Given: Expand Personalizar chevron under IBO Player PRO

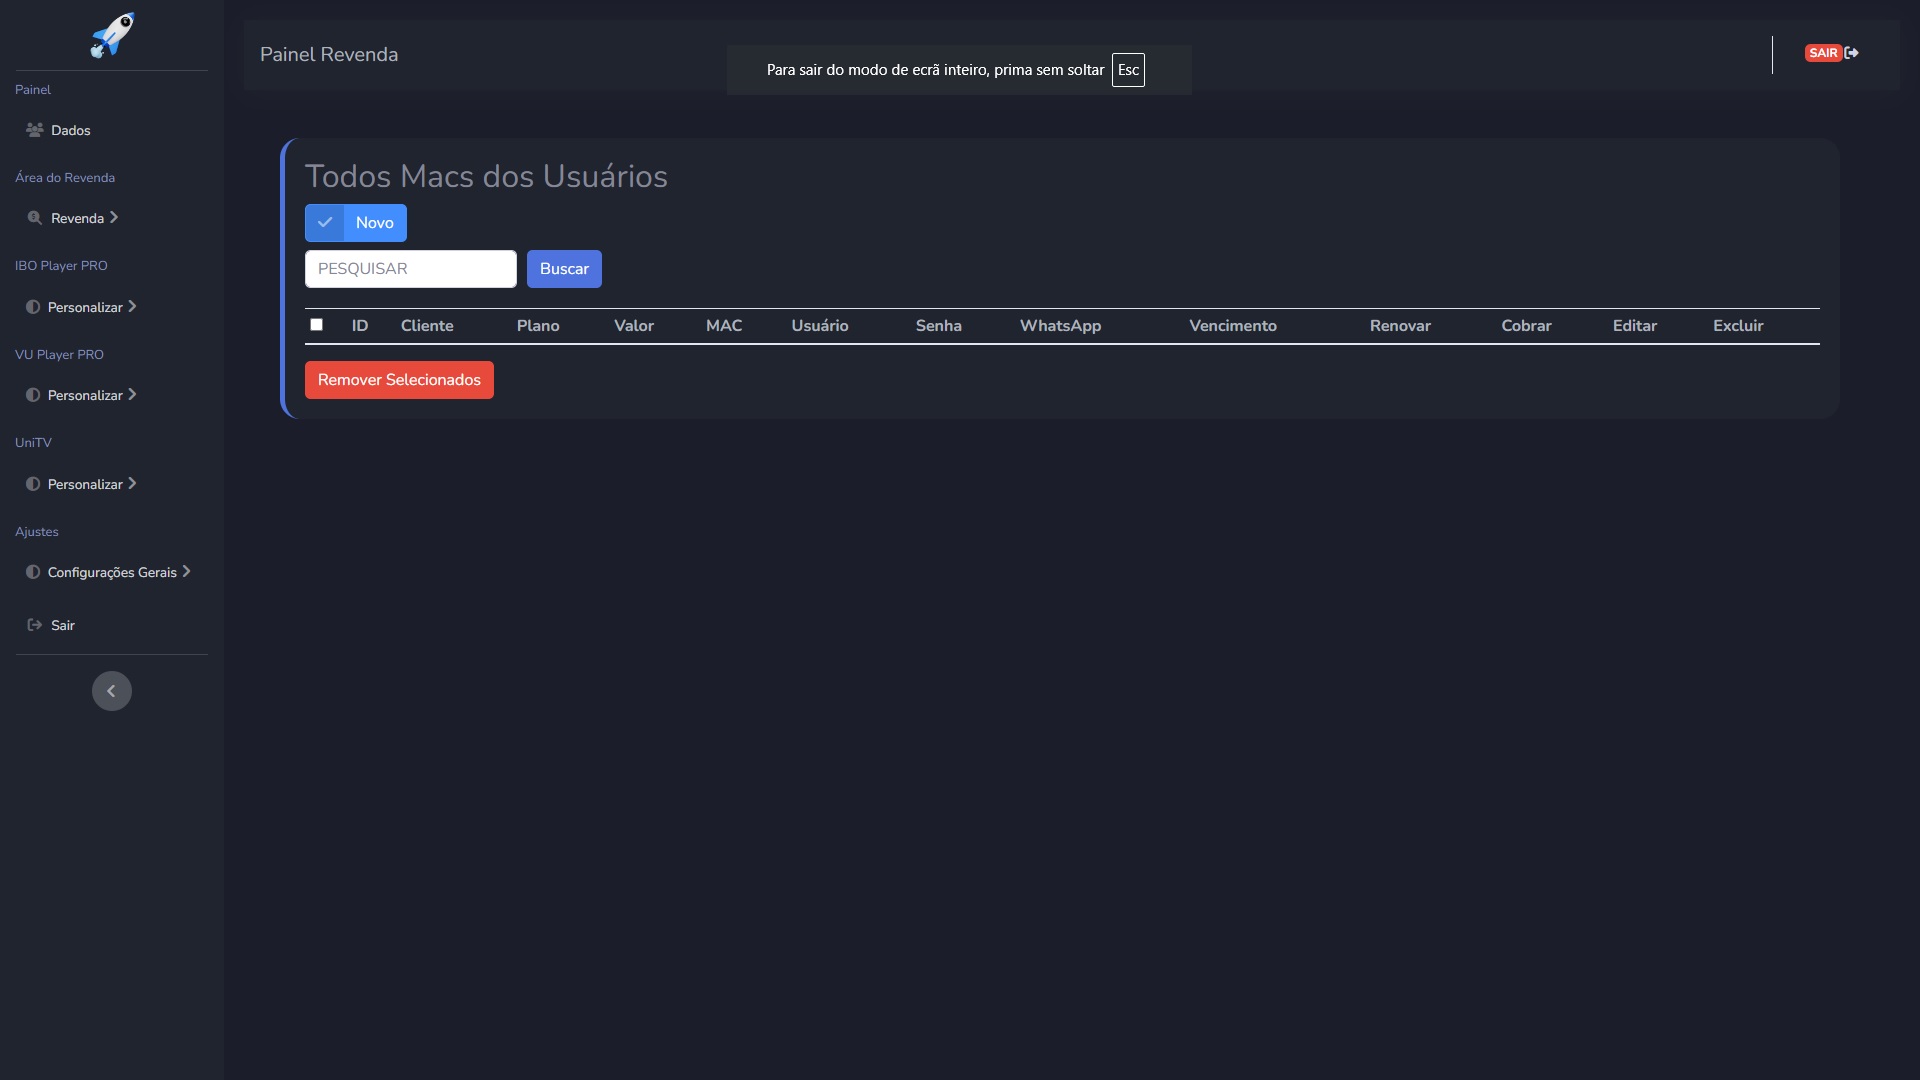Looking at the screenshot, I should (132, 306).
